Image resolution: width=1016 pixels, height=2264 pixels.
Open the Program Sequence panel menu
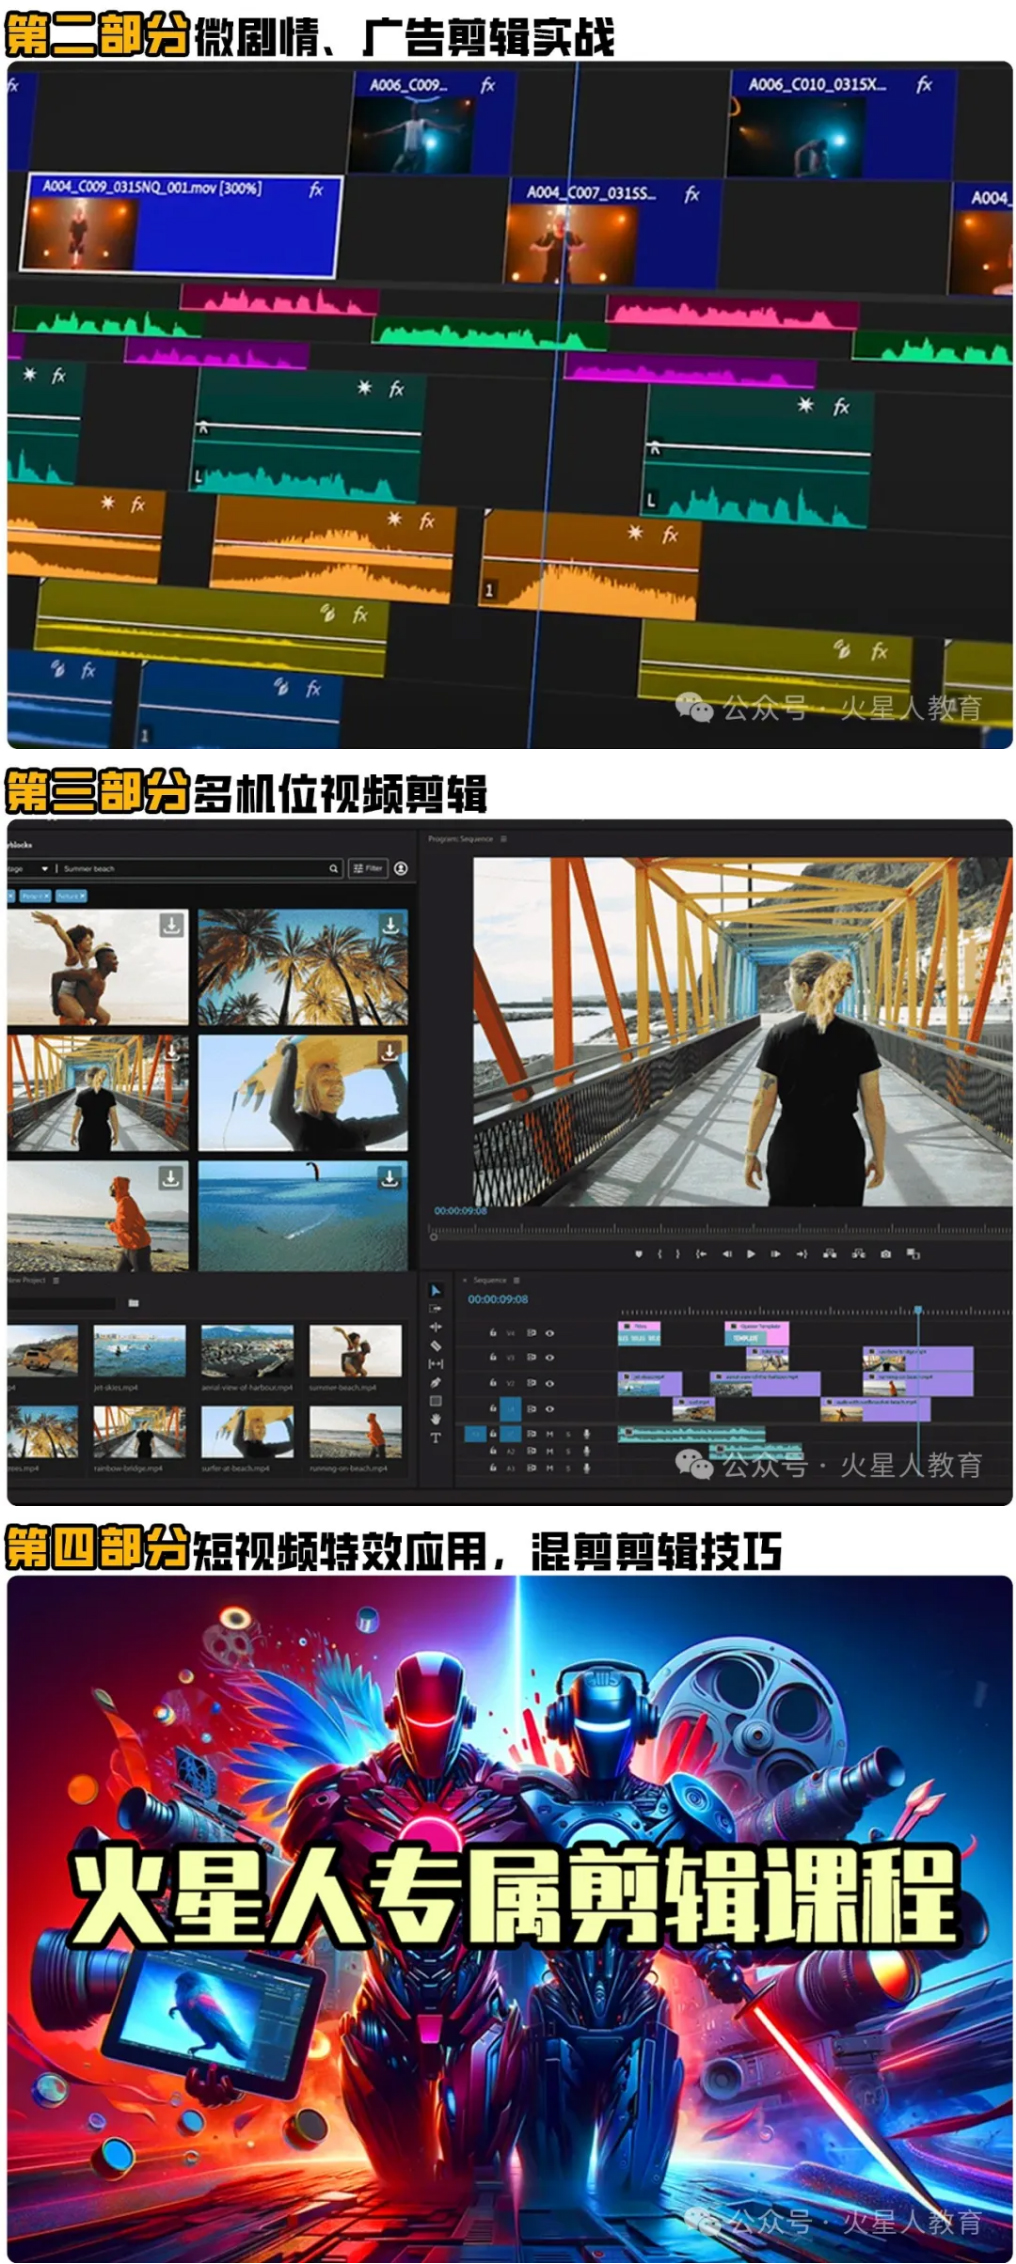point(504,839)
